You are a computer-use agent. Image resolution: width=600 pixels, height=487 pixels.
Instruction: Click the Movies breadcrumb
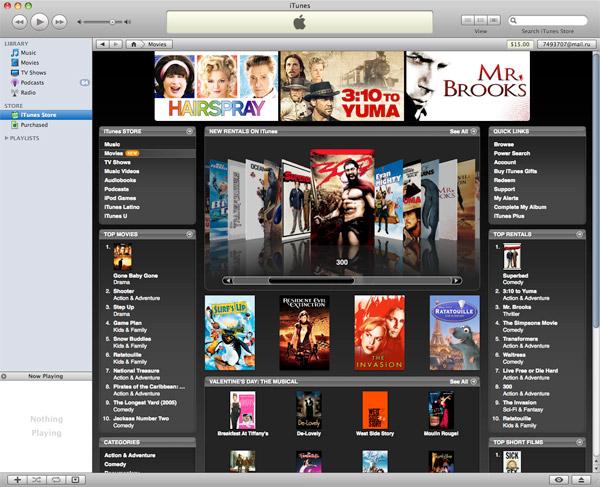click(157, 44)
